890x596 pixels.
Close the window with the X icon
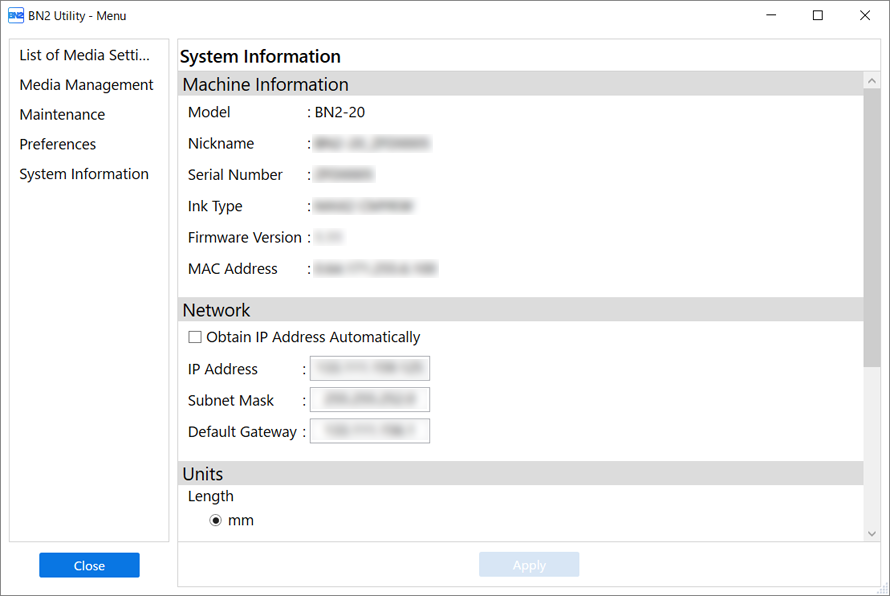pos(864,15)
